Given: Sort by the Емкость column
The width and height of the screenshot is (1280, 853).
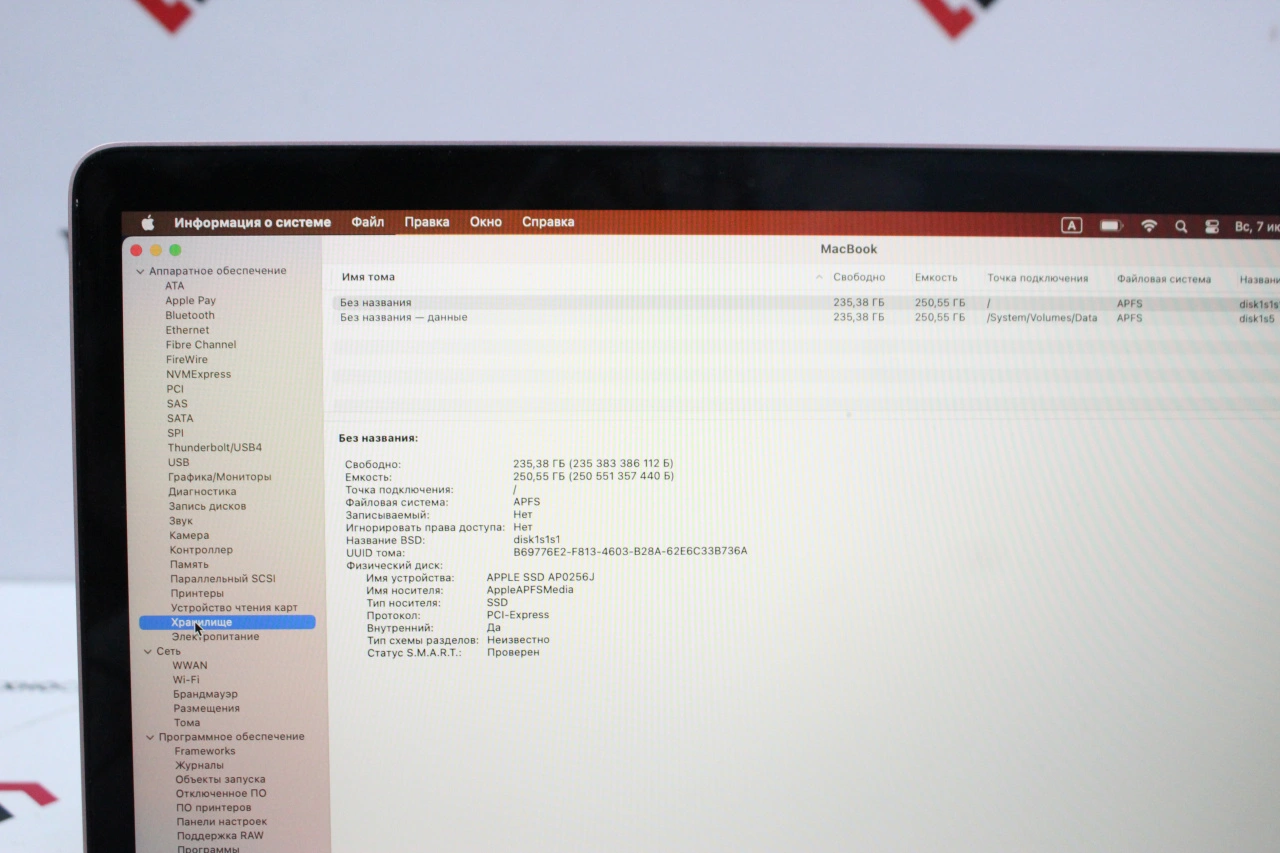Looking at the screenshot, I should click(x=936, y=277).
